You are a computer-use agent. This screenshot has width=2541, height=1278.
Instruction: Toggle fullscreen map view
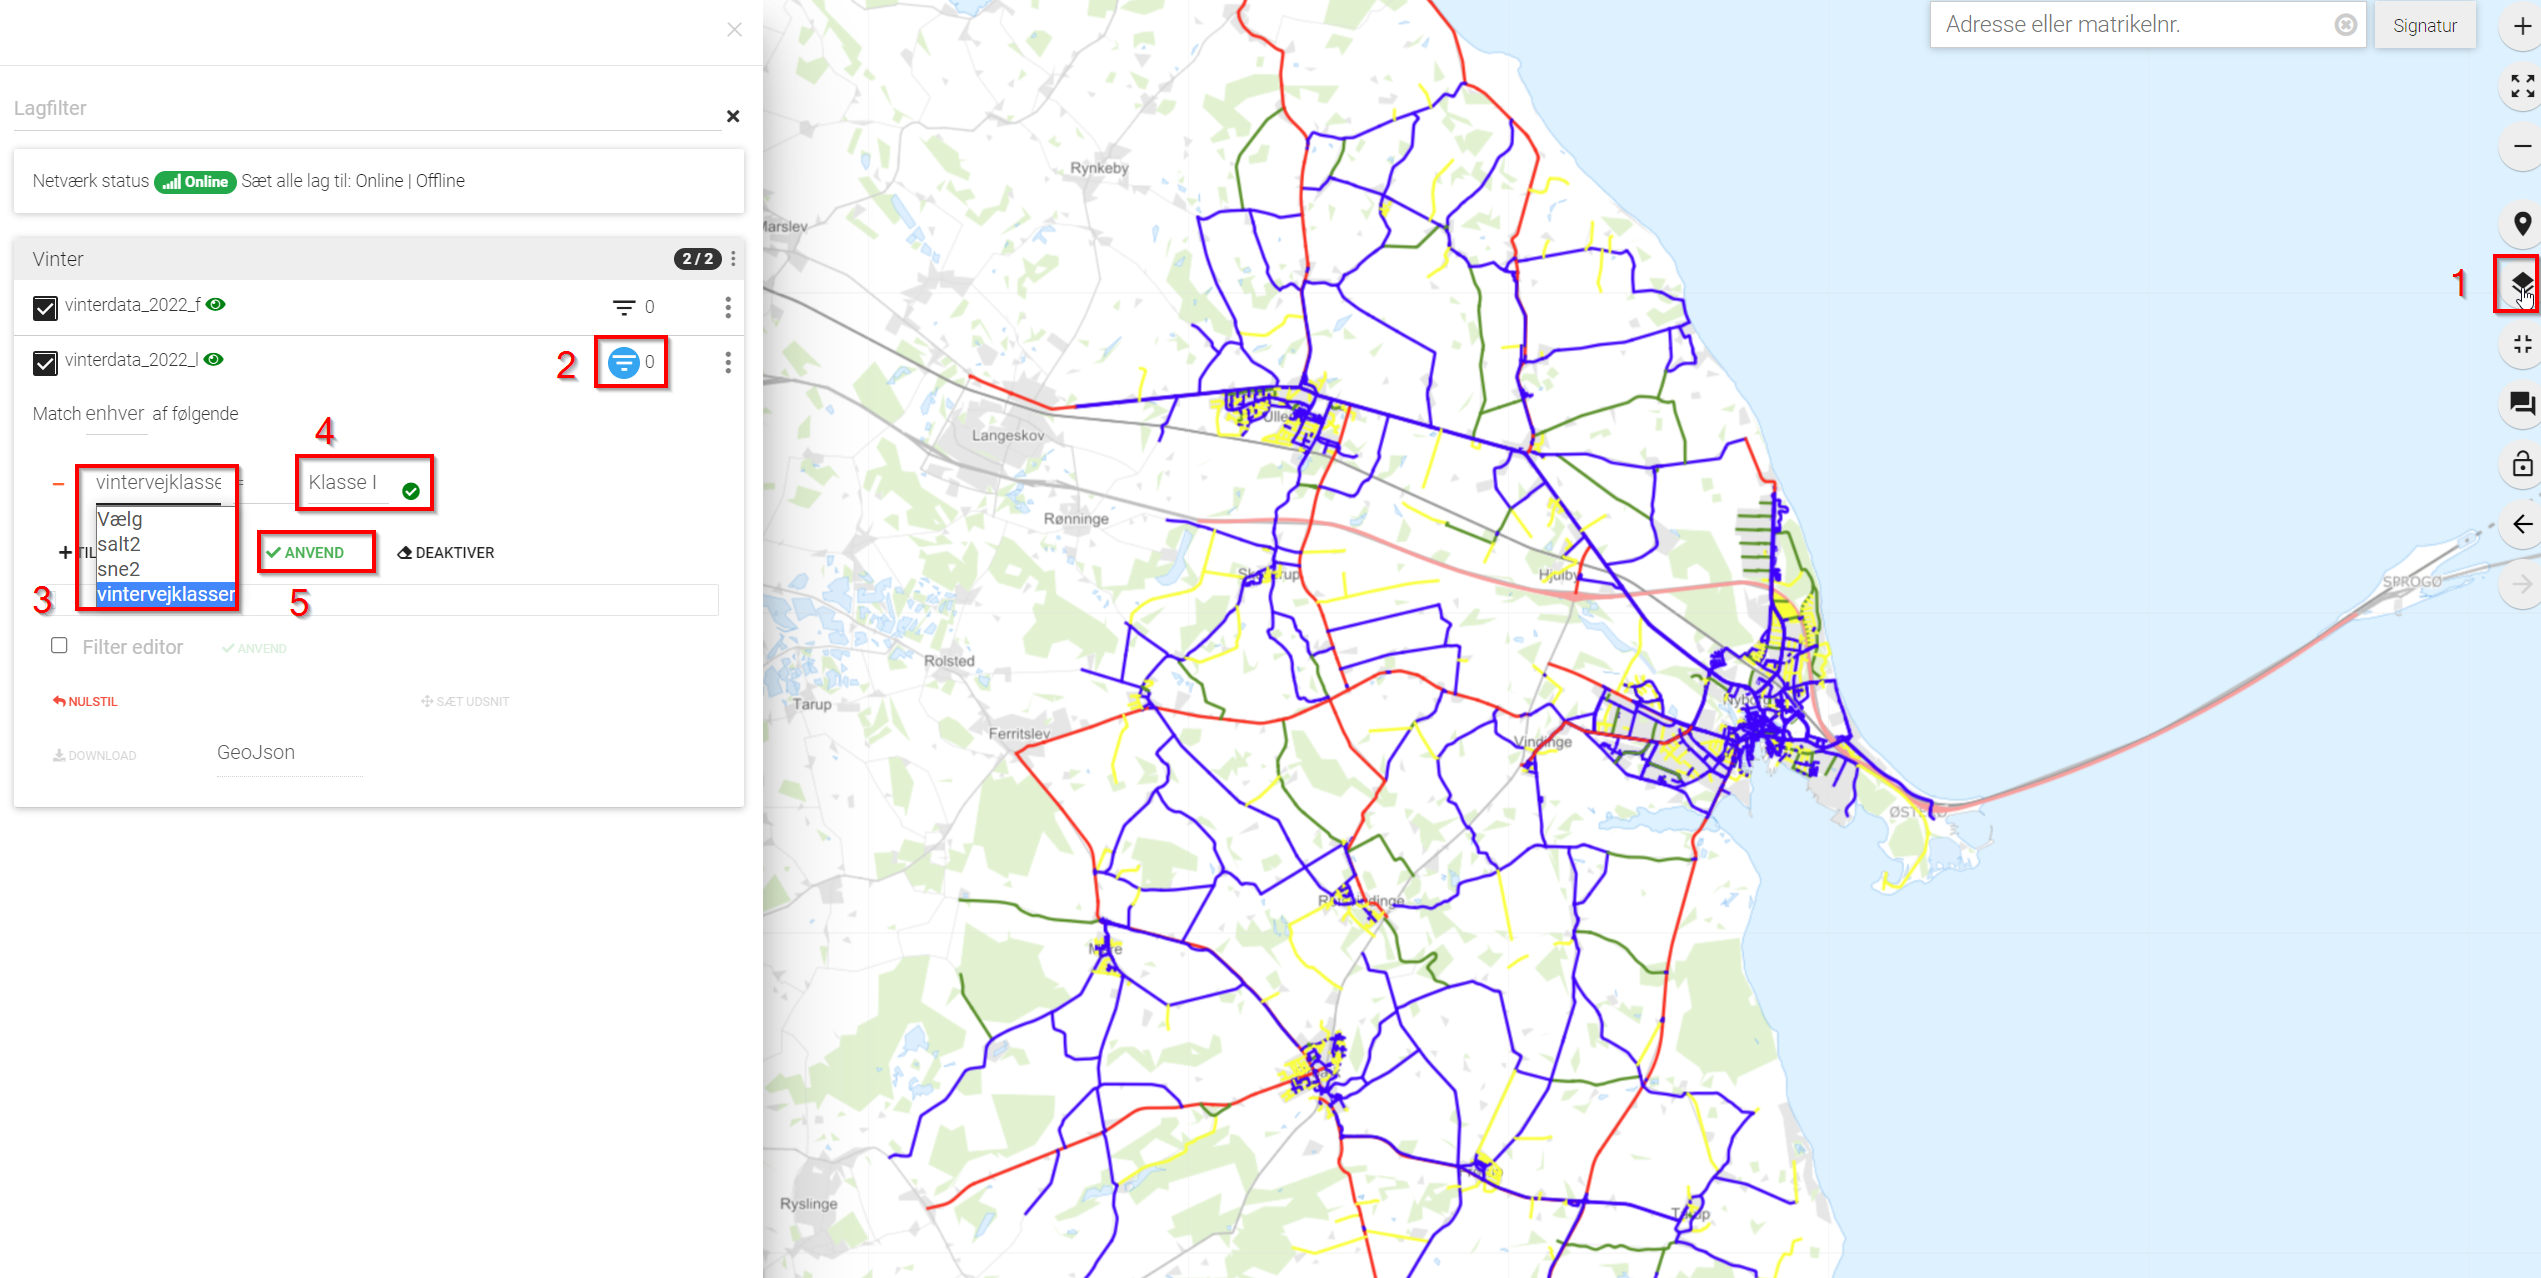pos(2521,86)
